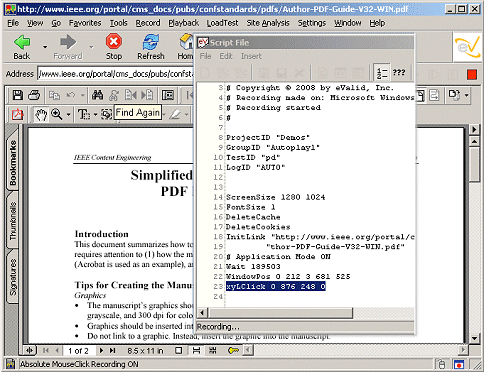
Task: Open the File menu in main window
Action: point(13,23)
